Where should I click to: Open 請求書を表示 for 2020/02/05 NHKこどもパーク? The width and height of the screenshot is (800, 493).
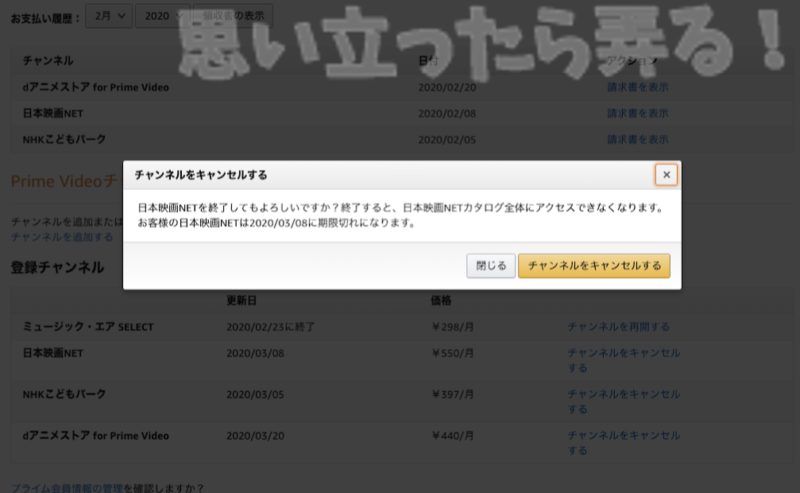tap(637, 139)
